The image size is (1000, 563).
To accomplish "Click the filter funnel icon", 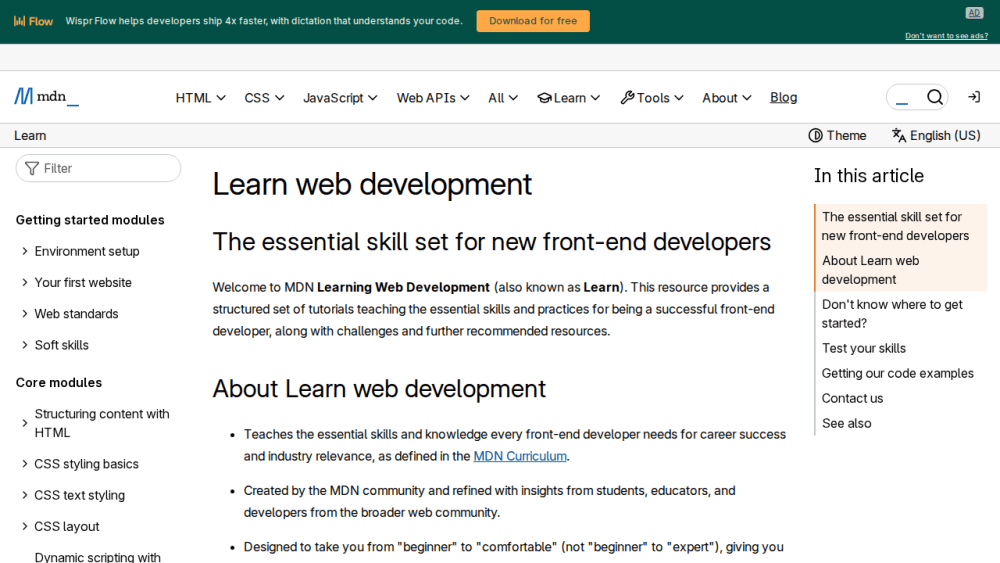I will (32, 168).
